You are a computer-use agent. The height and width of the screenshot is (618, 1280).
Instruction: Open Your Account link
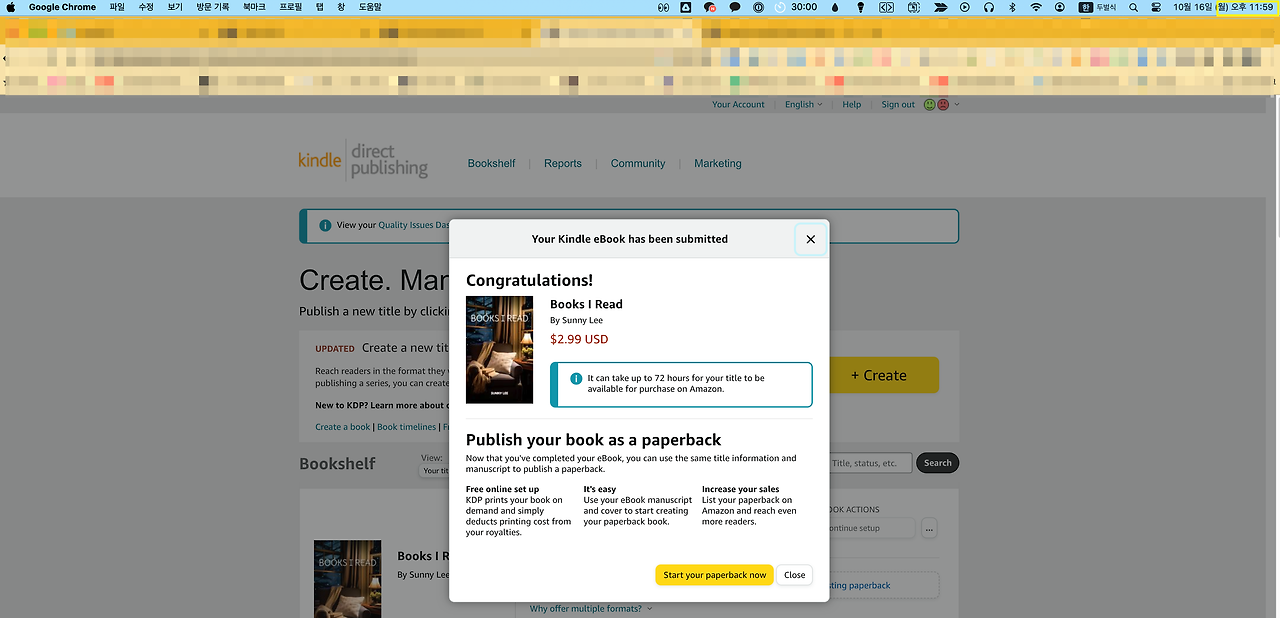click(738, 104)
